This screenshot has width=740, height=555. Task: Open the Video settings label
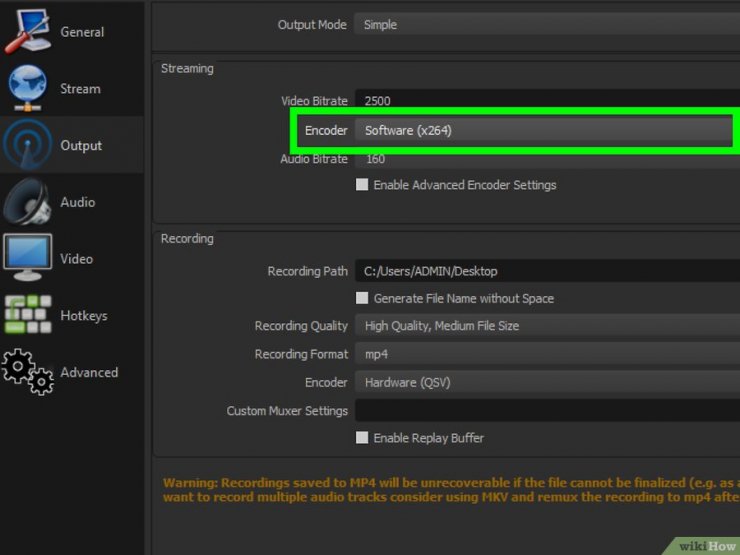click(76, 259)
